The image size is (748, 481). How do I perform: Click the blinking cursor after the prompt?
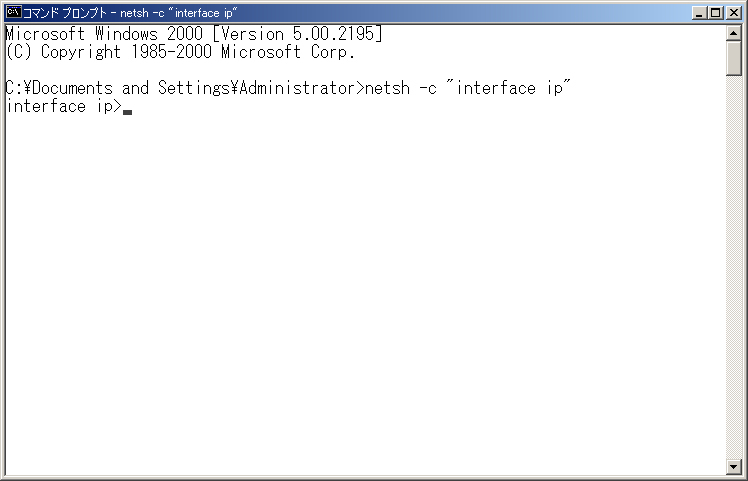pos(127,113)
